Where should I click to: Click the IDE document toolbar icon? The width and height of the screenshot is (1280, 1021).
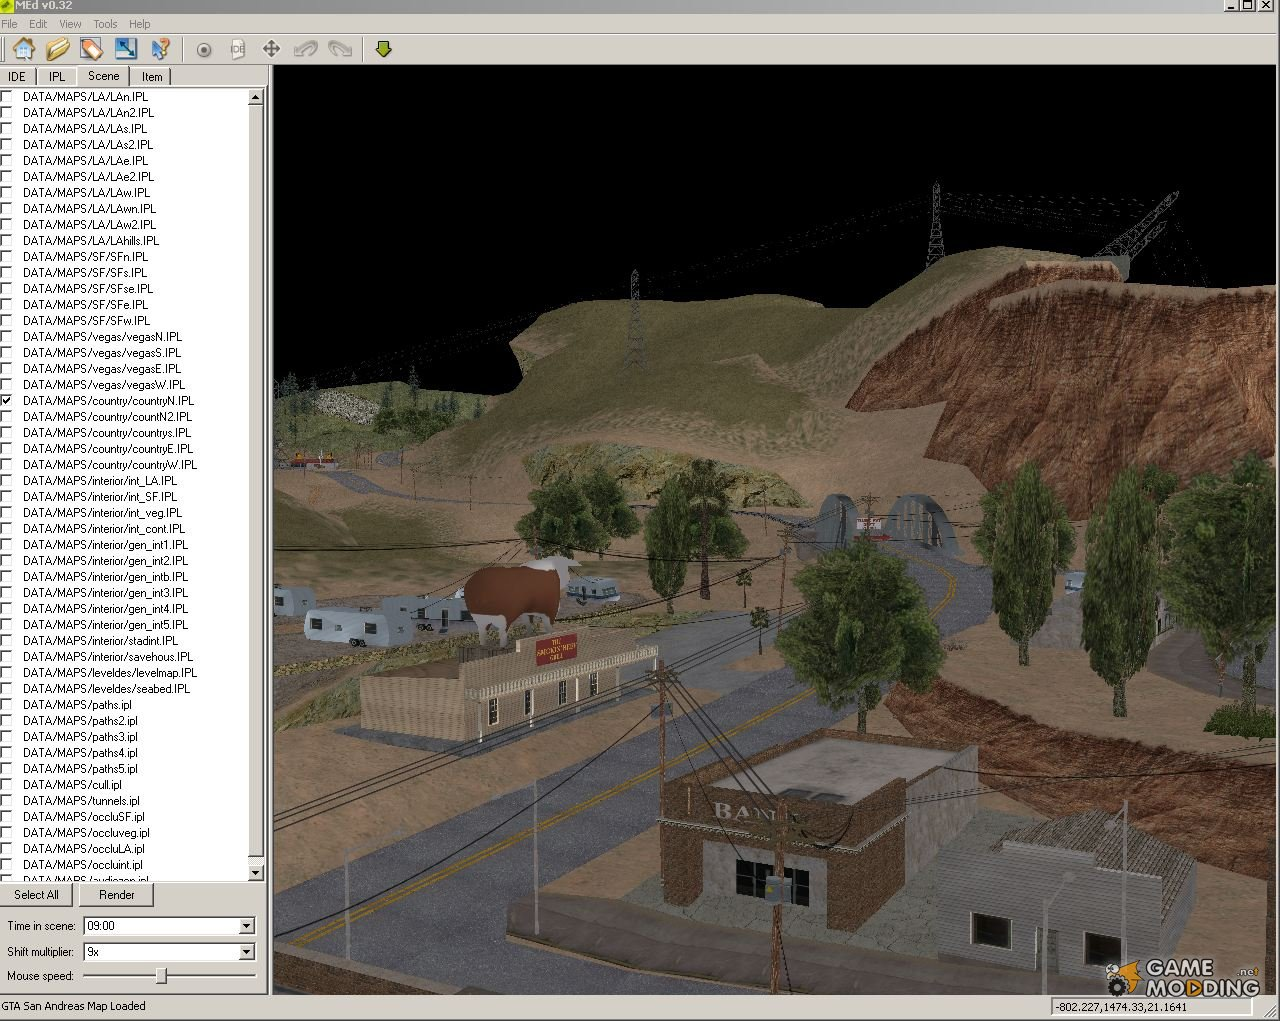238,48
